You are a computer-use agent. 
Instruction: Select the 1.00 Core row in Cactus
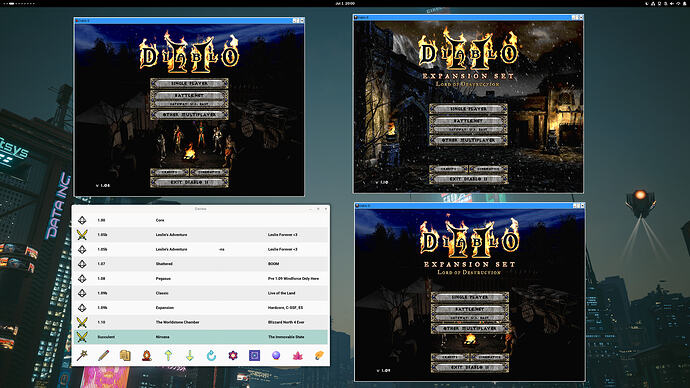pos(201,220)
